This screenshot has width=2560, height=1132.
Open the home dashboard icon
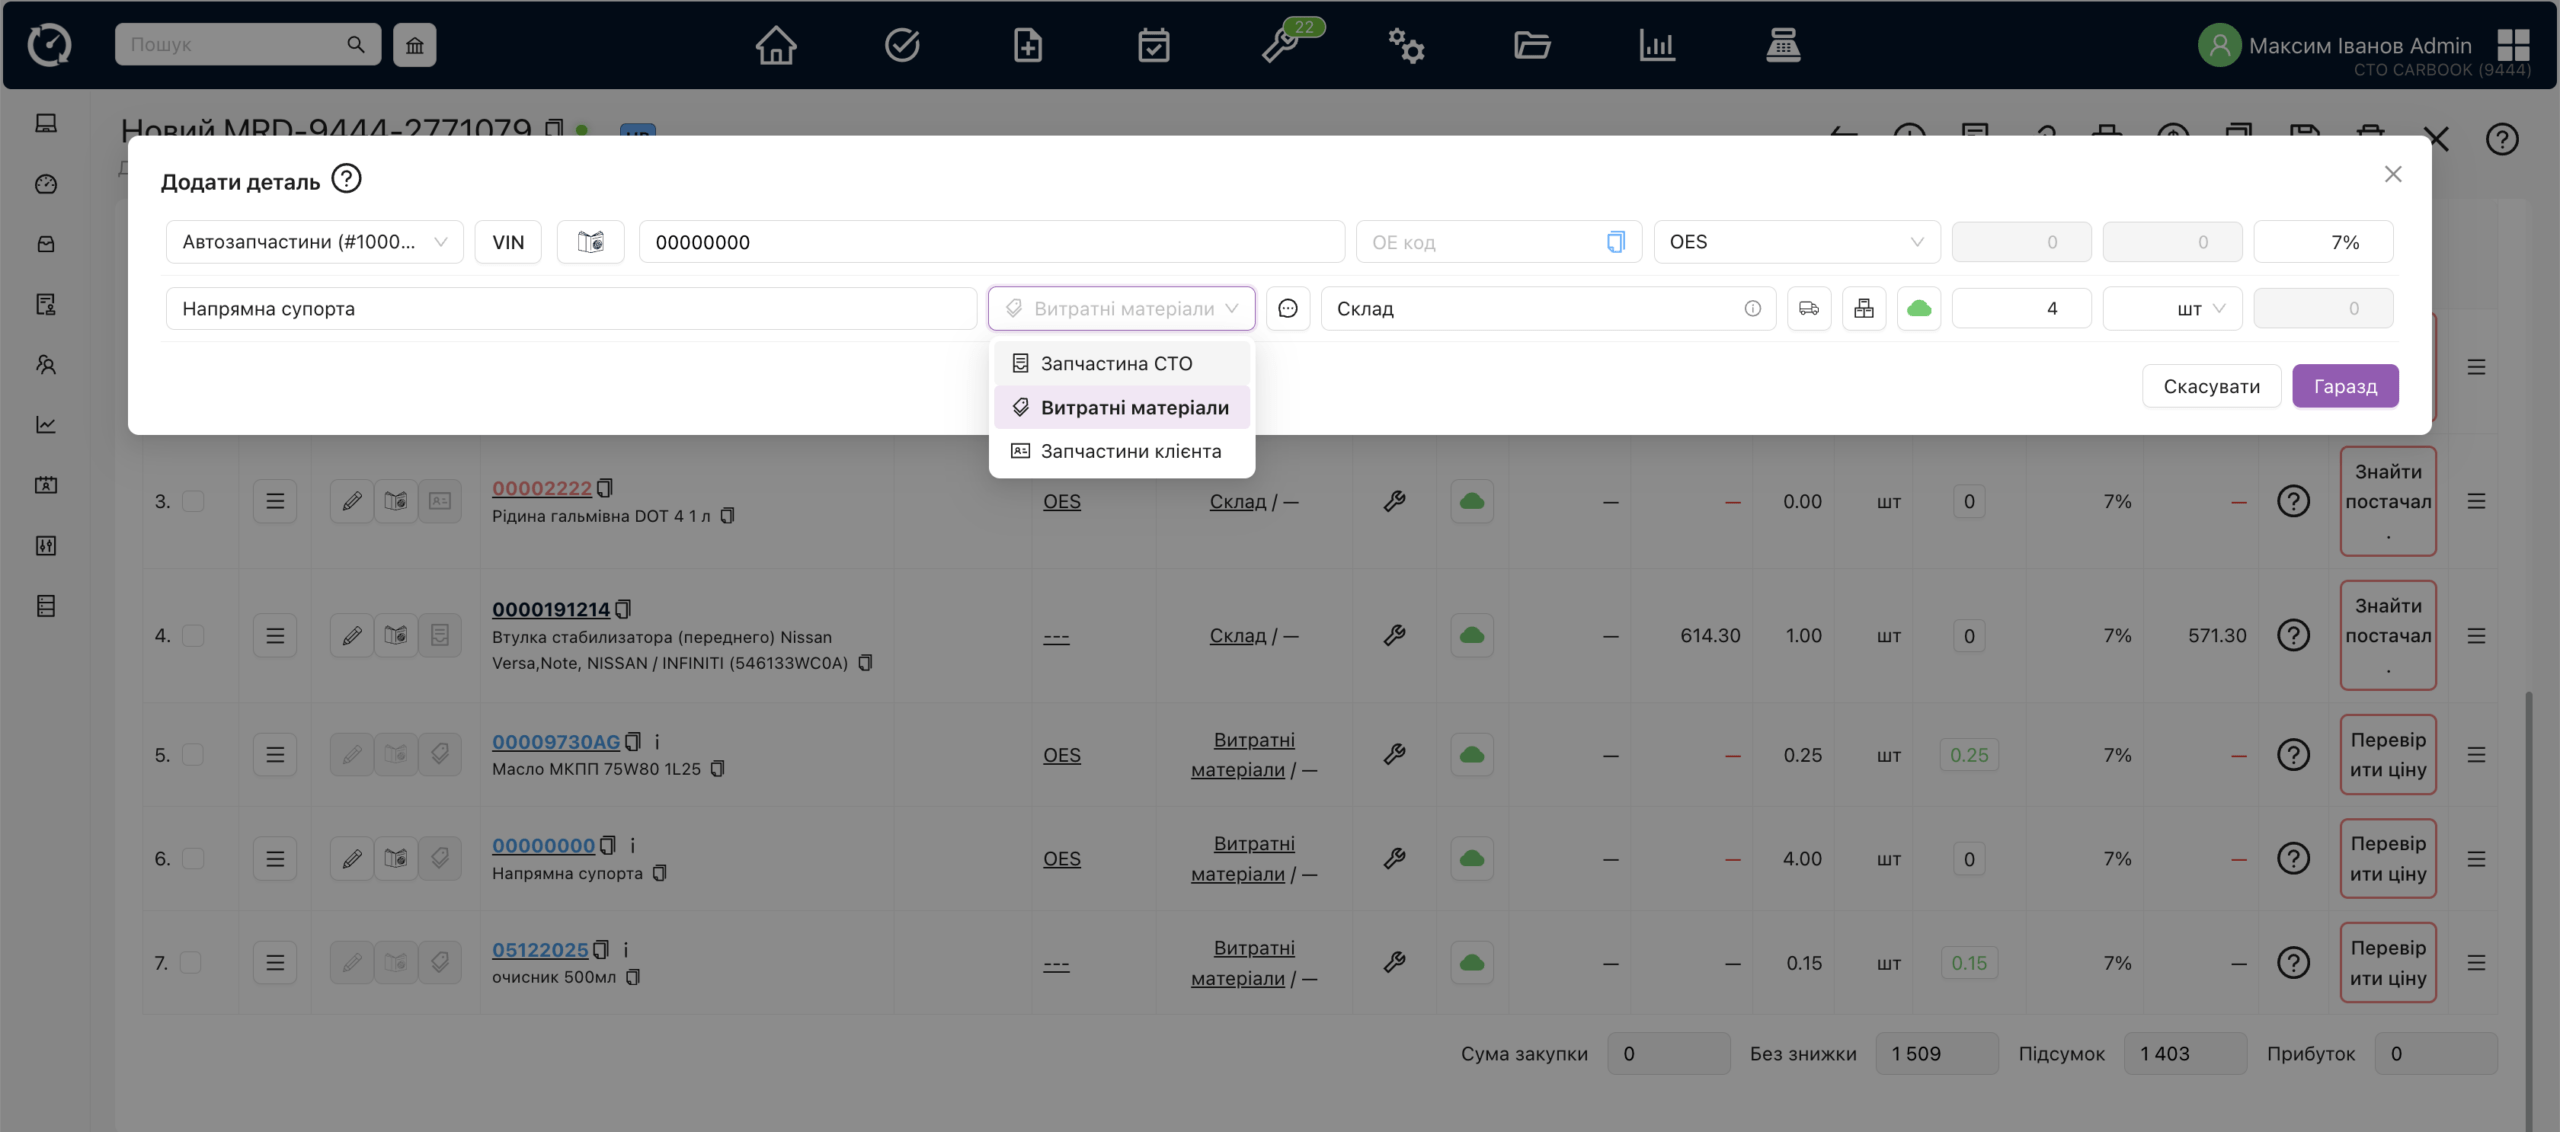[x=775, y=45]
